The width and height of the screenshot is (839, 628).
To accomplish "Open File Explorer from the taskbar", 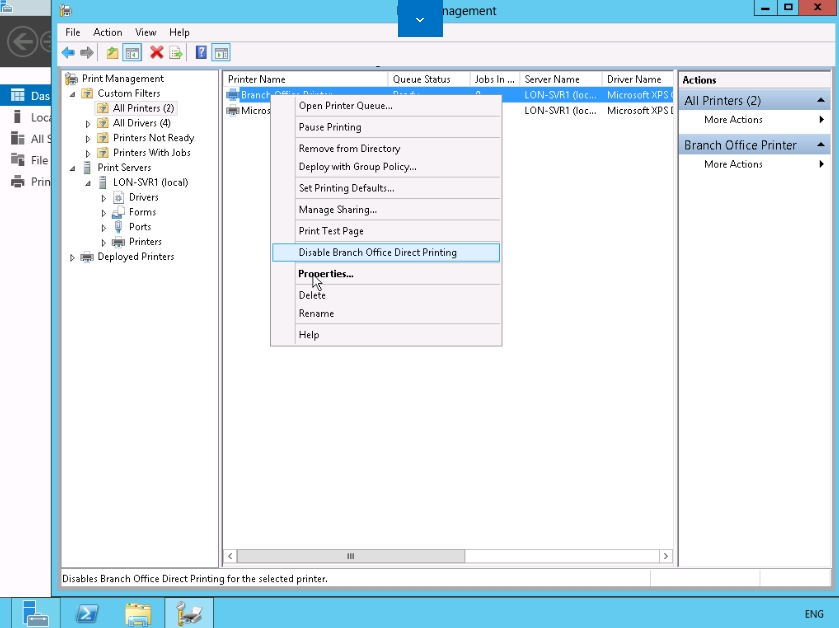I will point(138,613).
